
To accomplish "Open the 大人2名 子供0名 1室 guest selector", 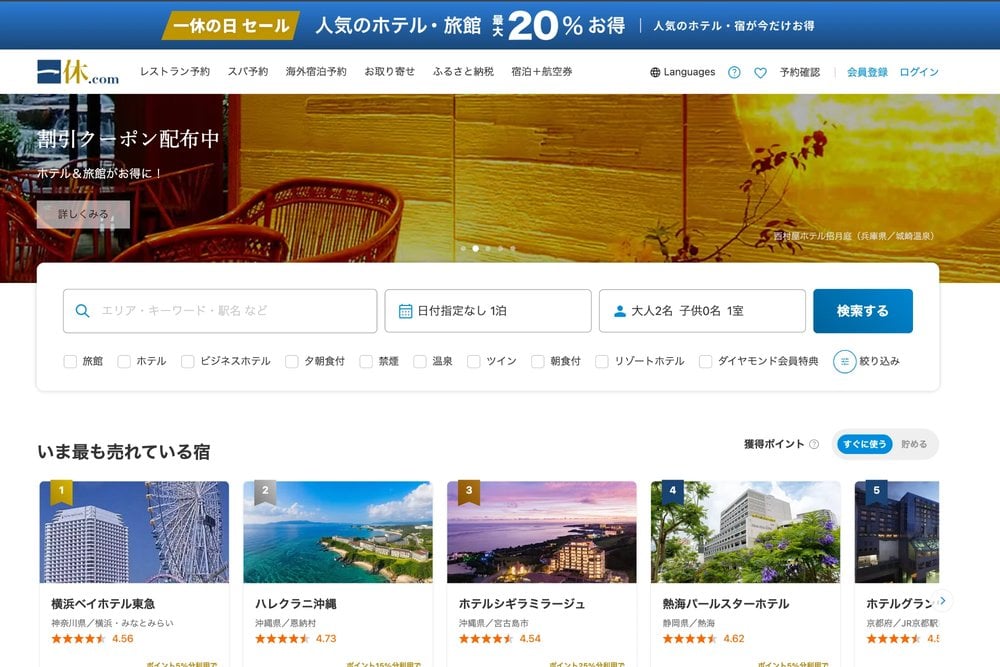I will [x=702, y=311].
